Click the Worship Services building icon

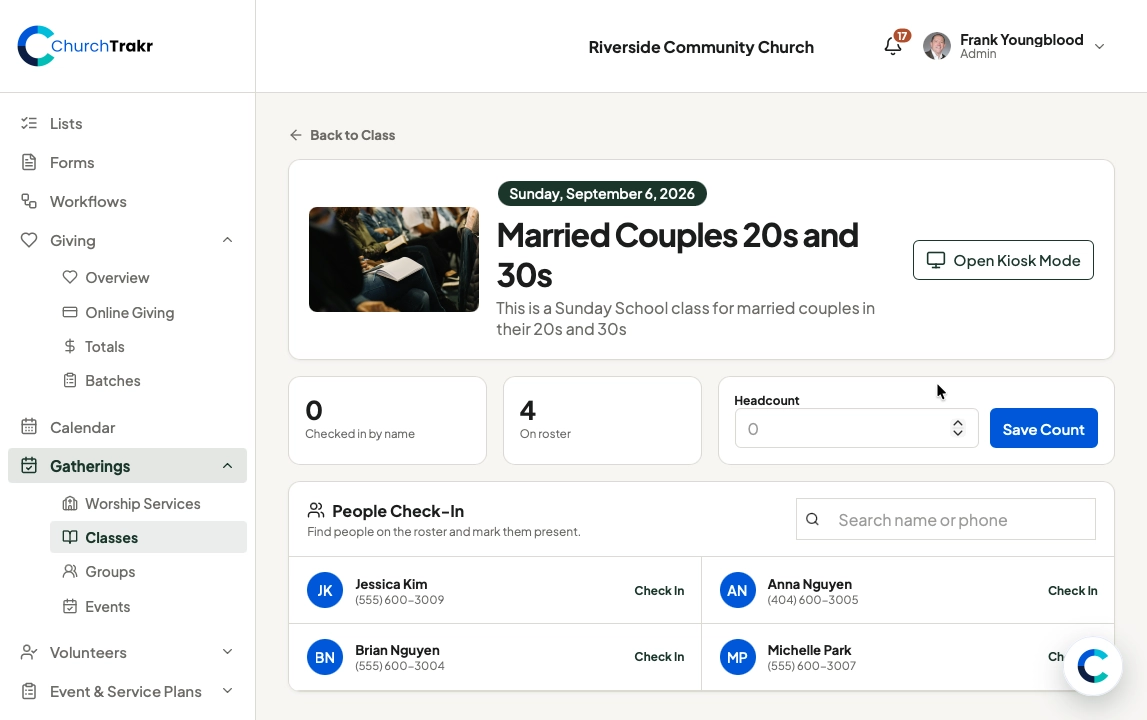pos(69,503)
